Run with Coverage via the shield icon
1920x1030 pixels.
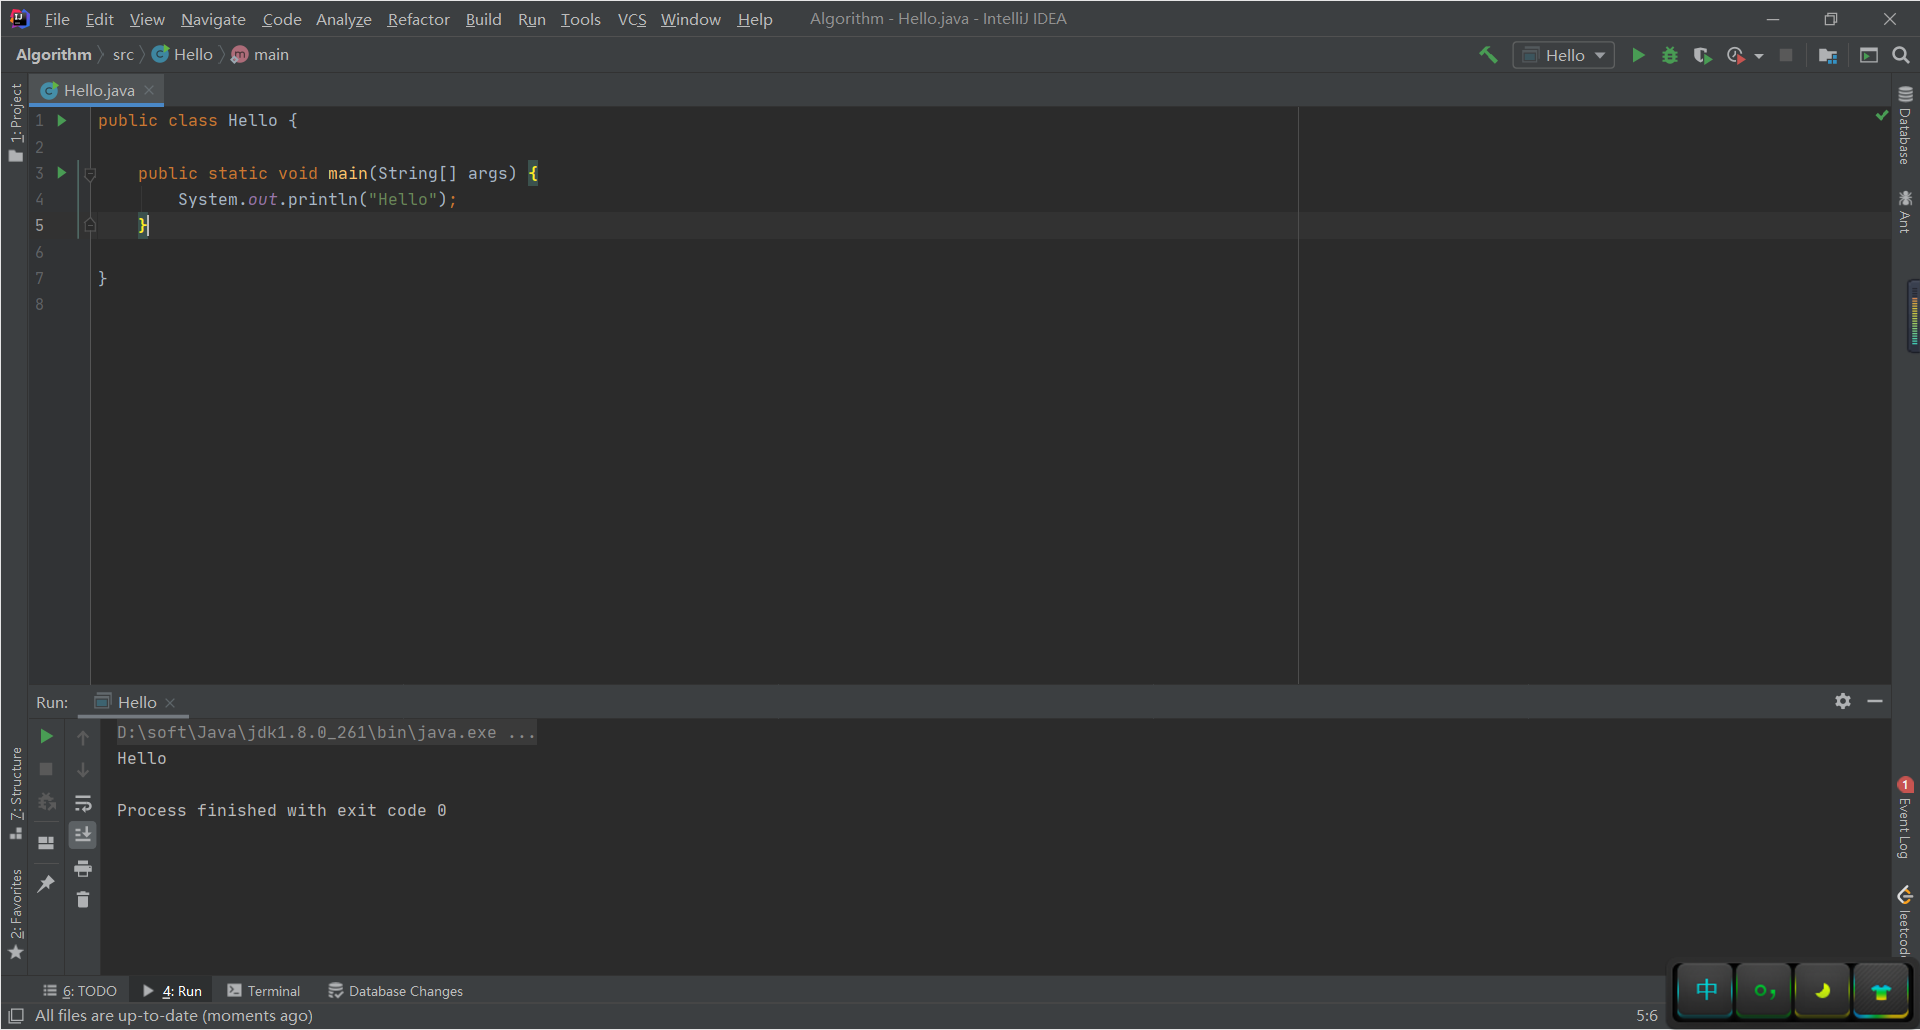(x=1702, y=55)
